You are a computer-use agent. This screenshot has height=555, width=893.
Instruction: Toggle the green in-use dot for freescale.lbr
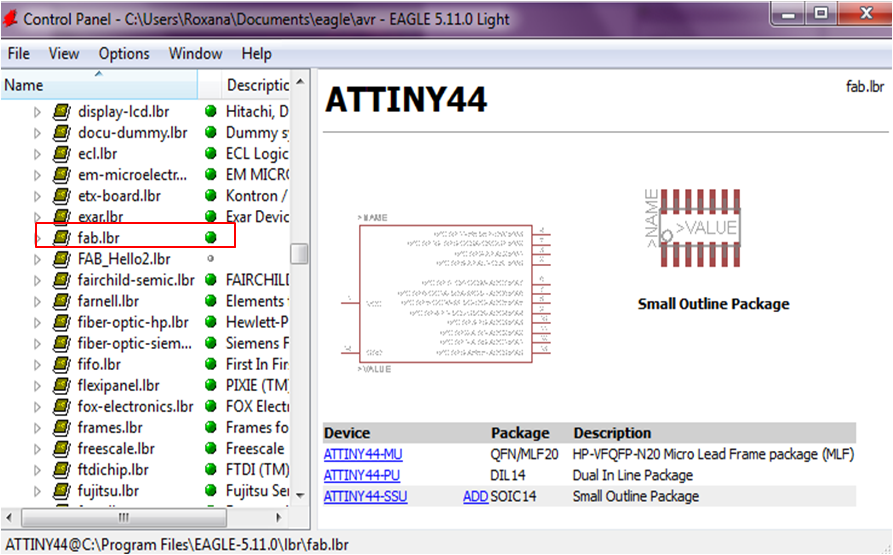tap(211, 448)
